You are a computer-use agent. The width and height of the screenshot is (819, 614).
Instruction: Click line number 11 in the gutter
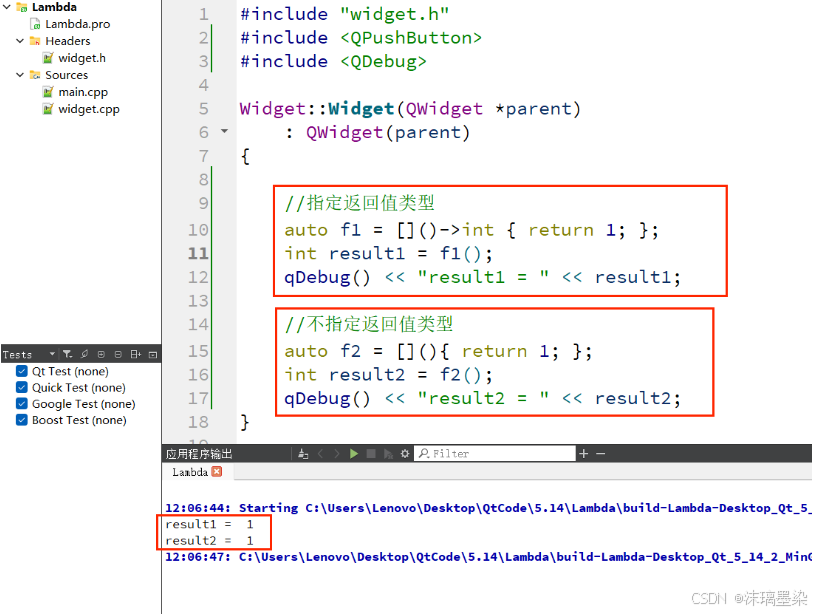(198, 253)
